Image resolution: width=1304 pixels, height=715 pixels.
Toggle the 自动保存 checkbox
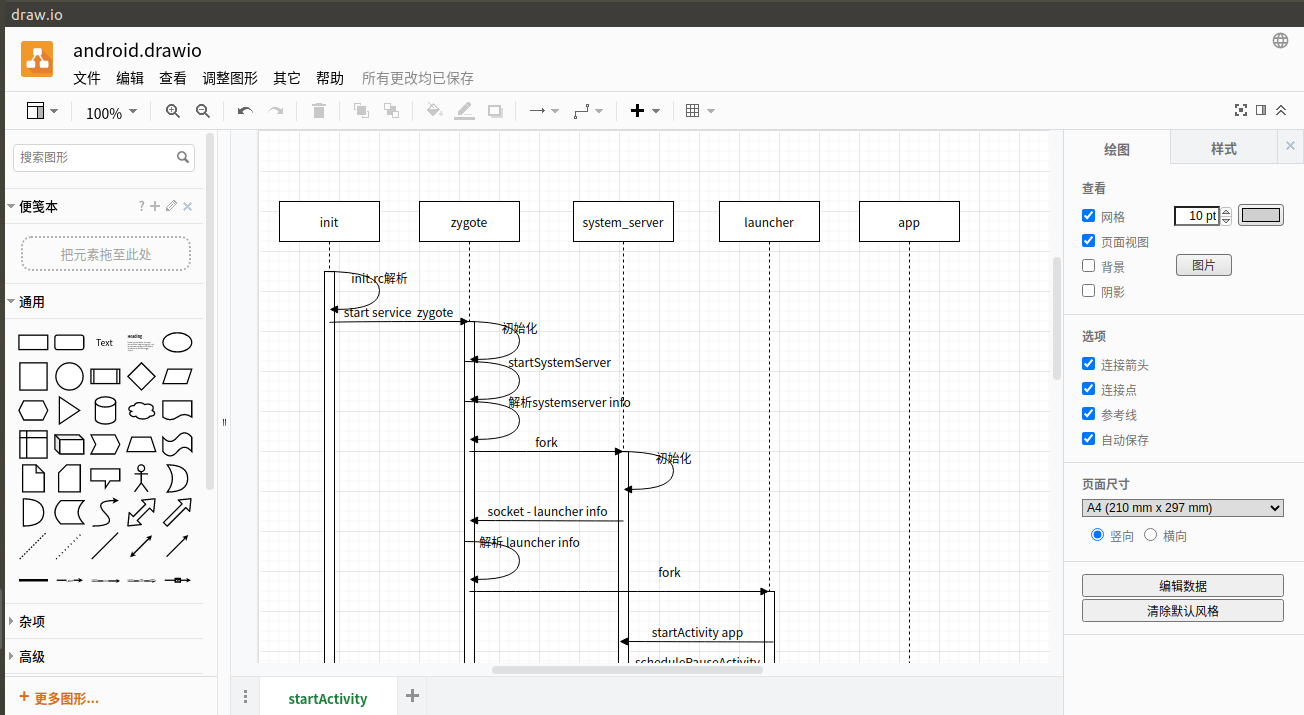[x=1089, y=438]
